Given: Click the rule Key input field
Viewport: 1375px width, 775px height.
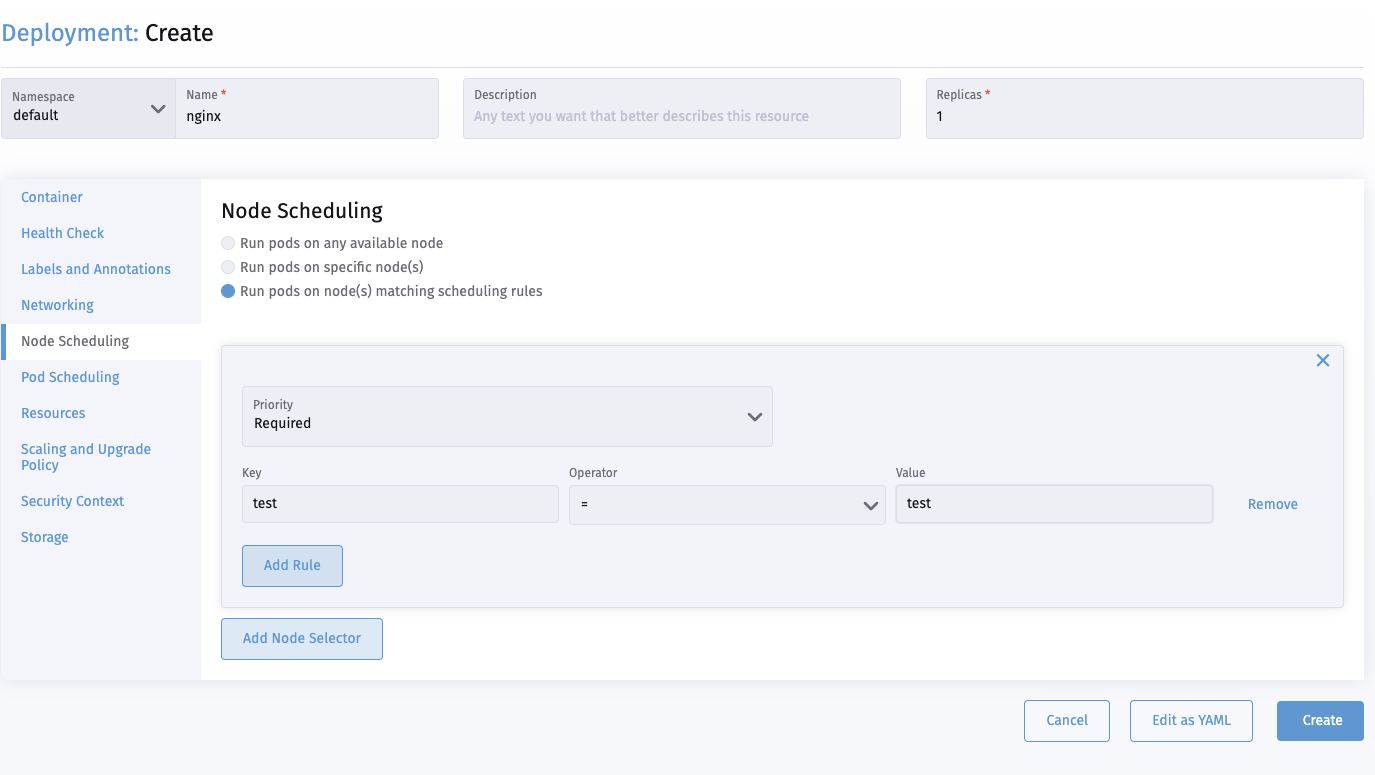Looking at the screenshot, I should tap(399, 503).
